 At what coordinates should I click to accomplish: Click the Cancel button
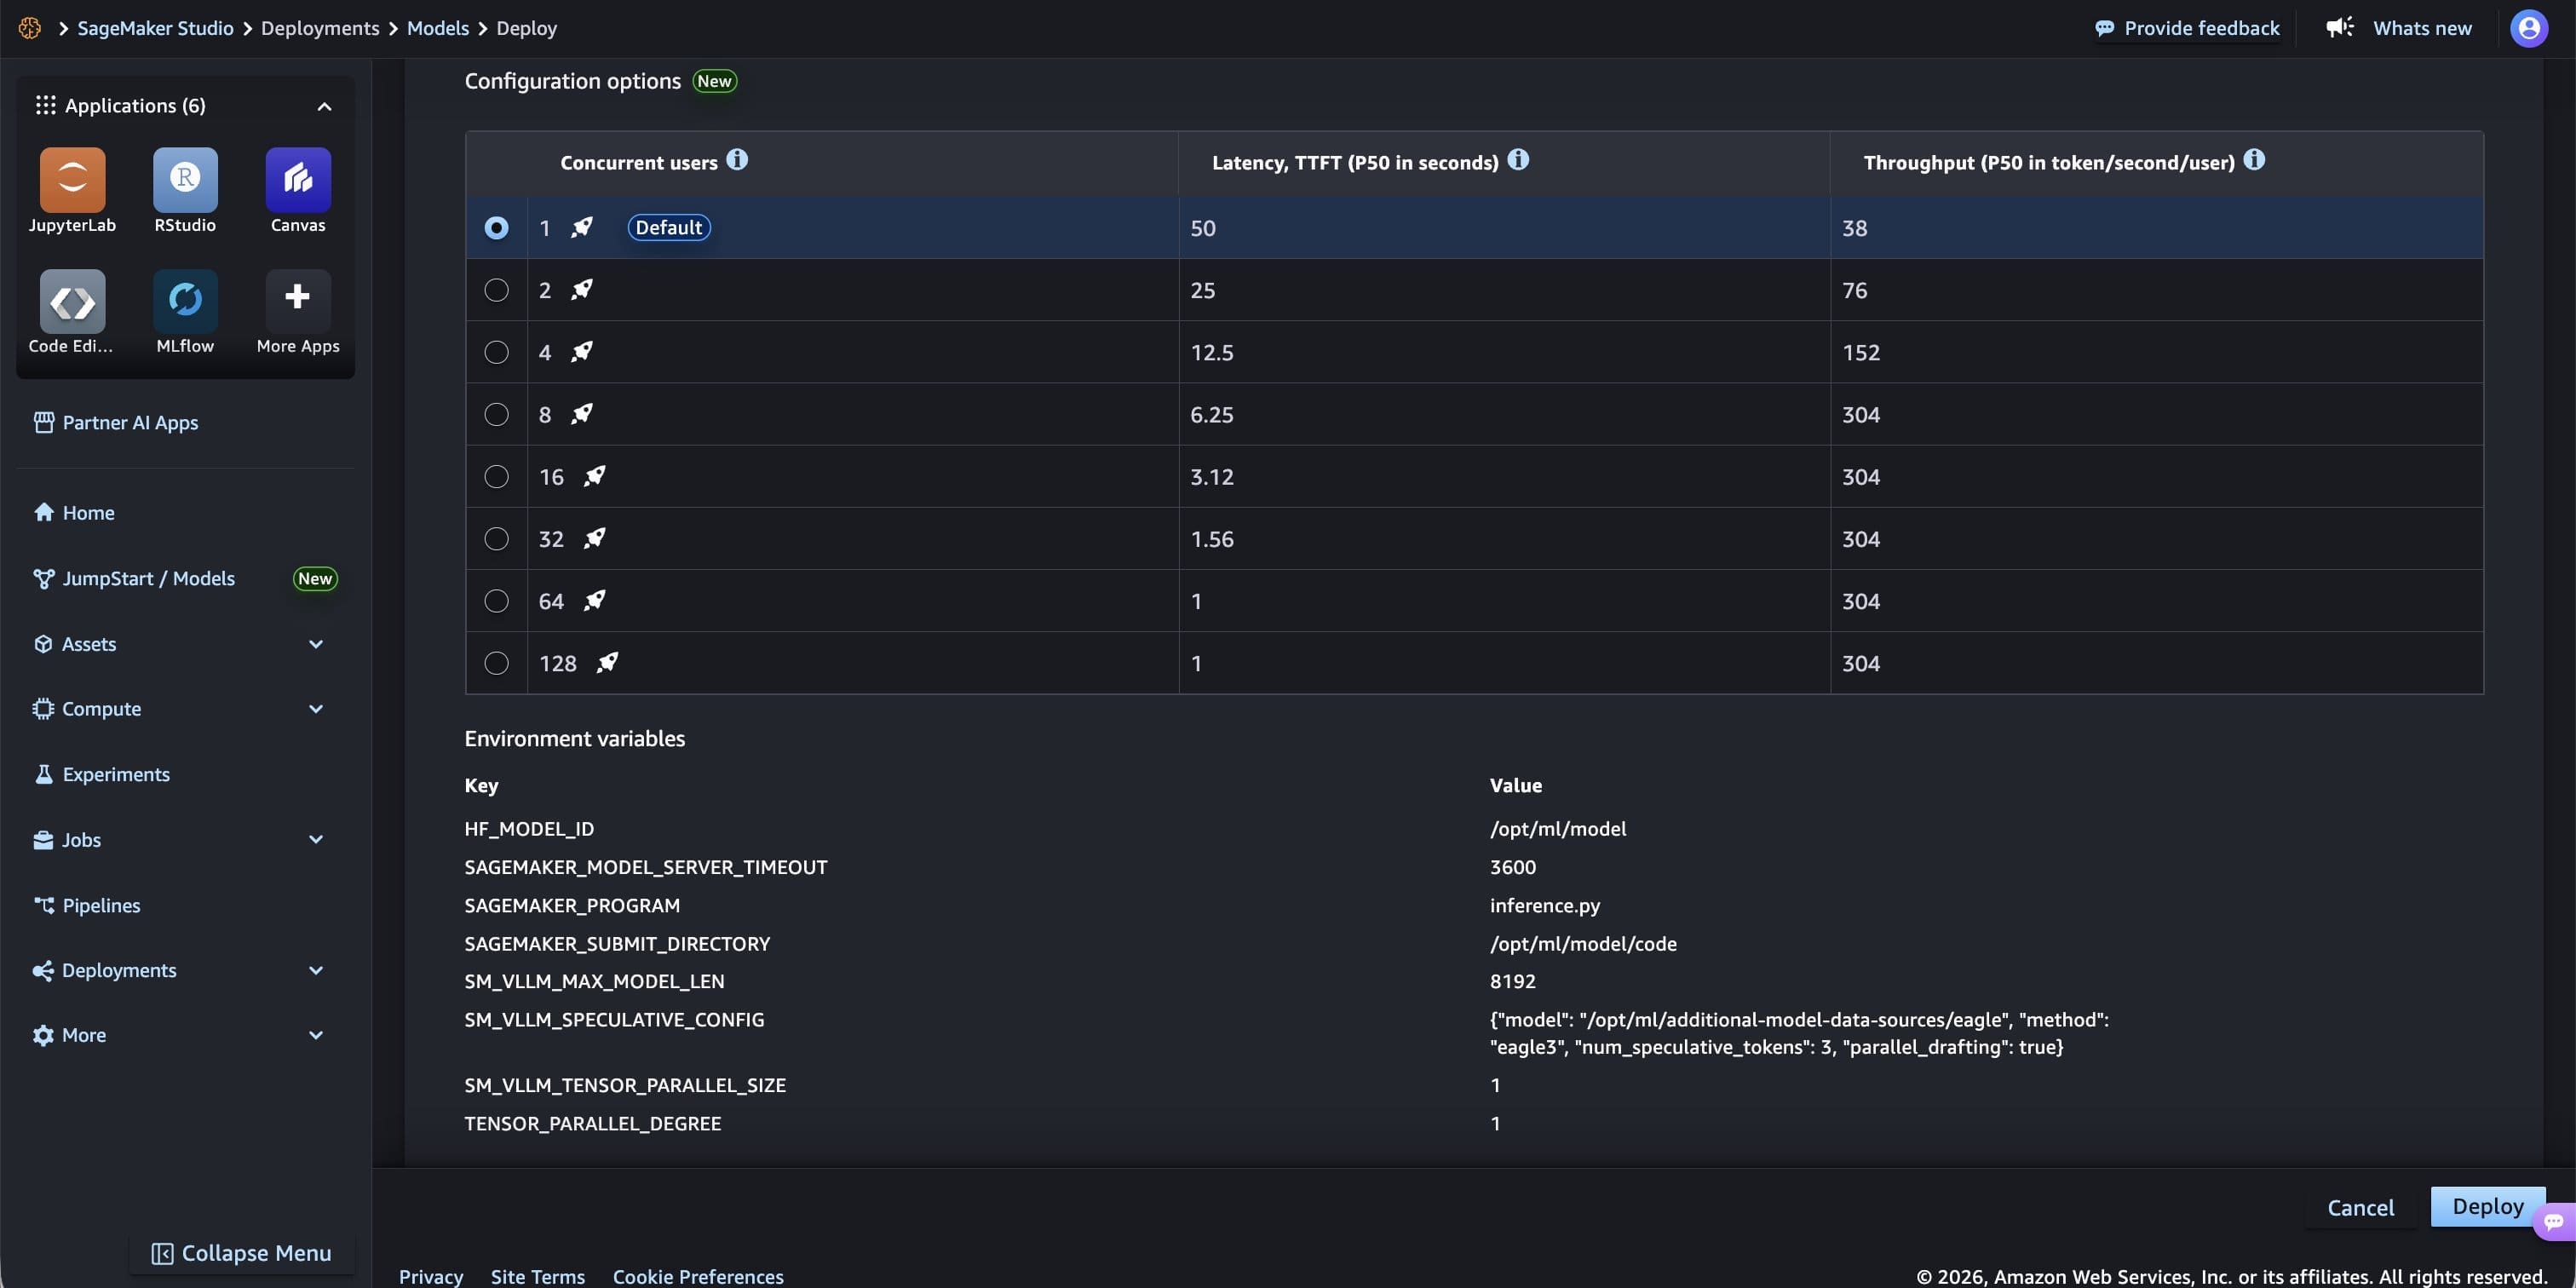[x=2360, y=1207]
